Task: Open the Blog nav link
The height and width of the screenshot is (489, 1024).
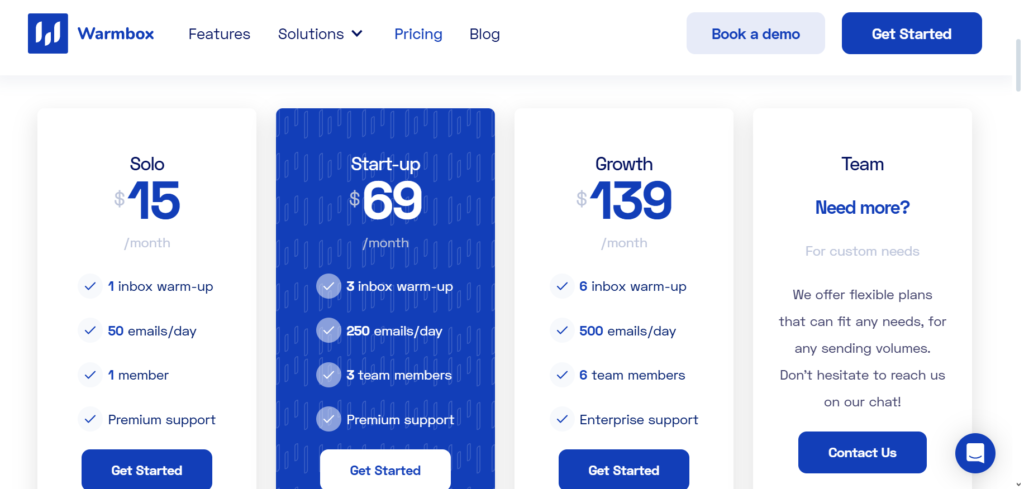Action: 485,34
